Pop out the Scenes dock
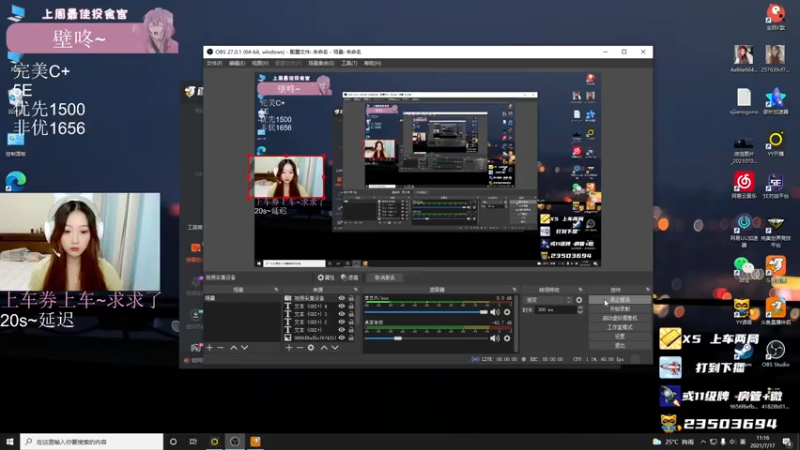The height and width of the screenshot is (450, 800). click(276, 290)
